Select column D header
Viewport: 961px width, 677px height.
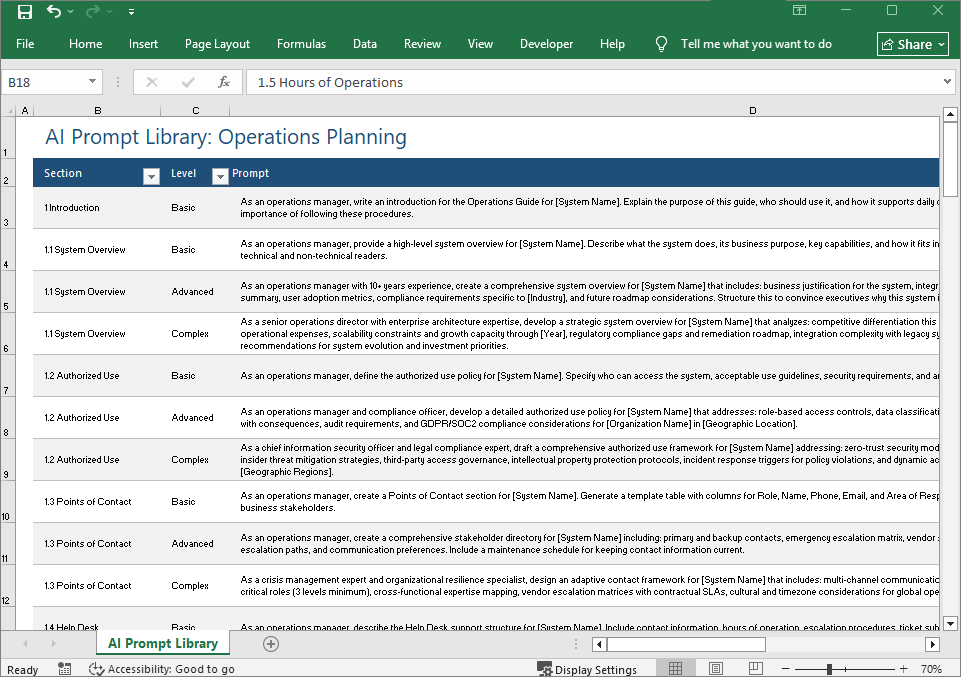click(x=753, y=111)
